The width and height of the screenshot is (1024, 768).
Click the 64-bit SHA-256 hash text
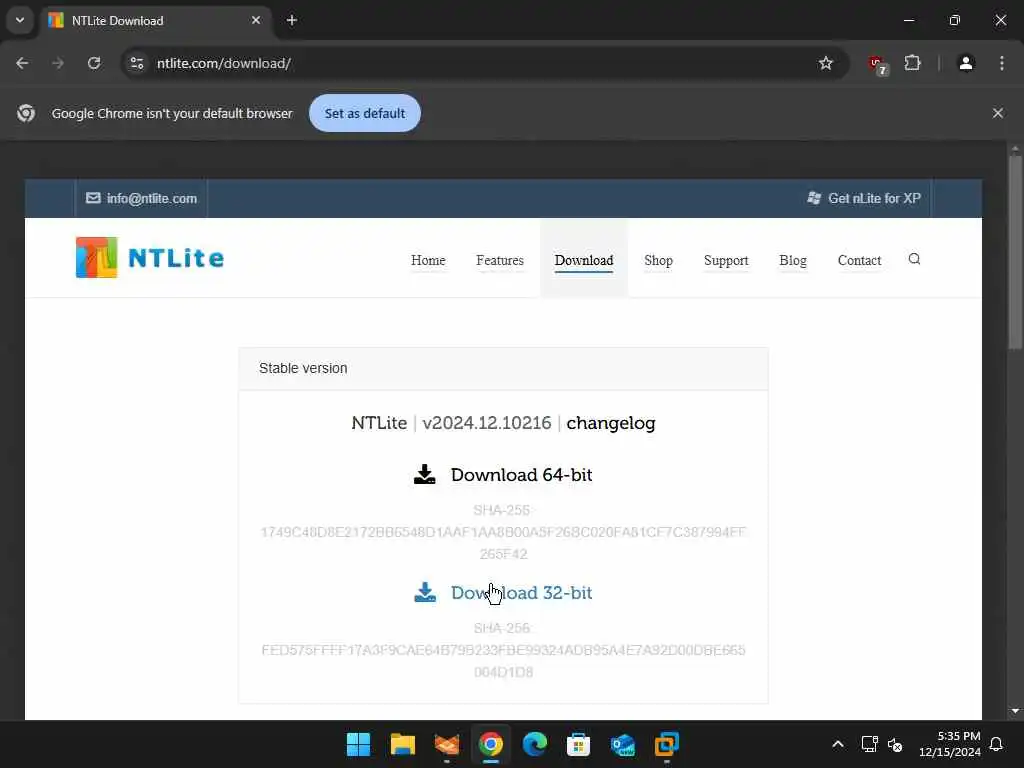[x=503, y=543]
